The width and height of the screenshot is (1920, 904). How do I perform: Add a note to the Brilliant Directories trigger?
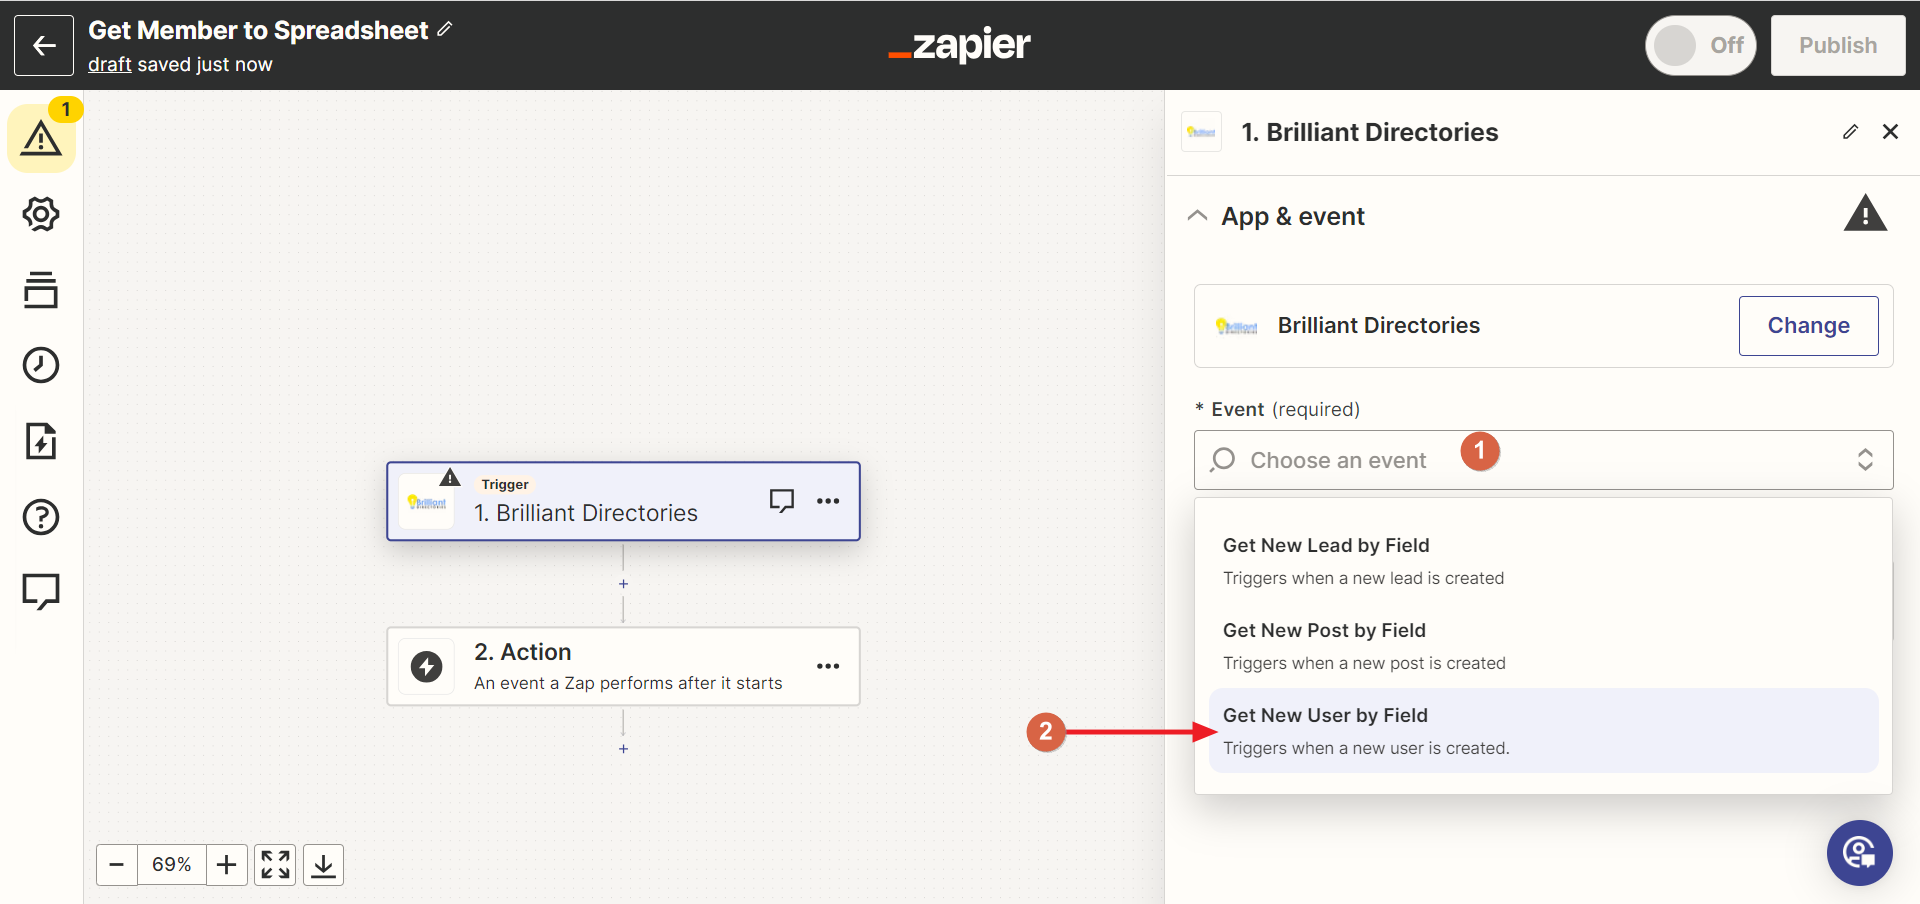[x=781, y=500]
